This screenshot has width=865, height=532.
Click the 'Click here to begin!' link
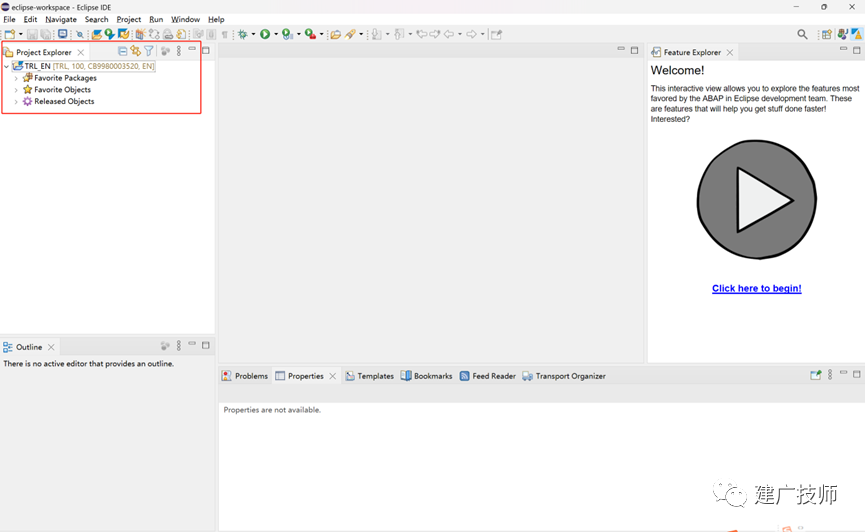[x=756, y=288]
